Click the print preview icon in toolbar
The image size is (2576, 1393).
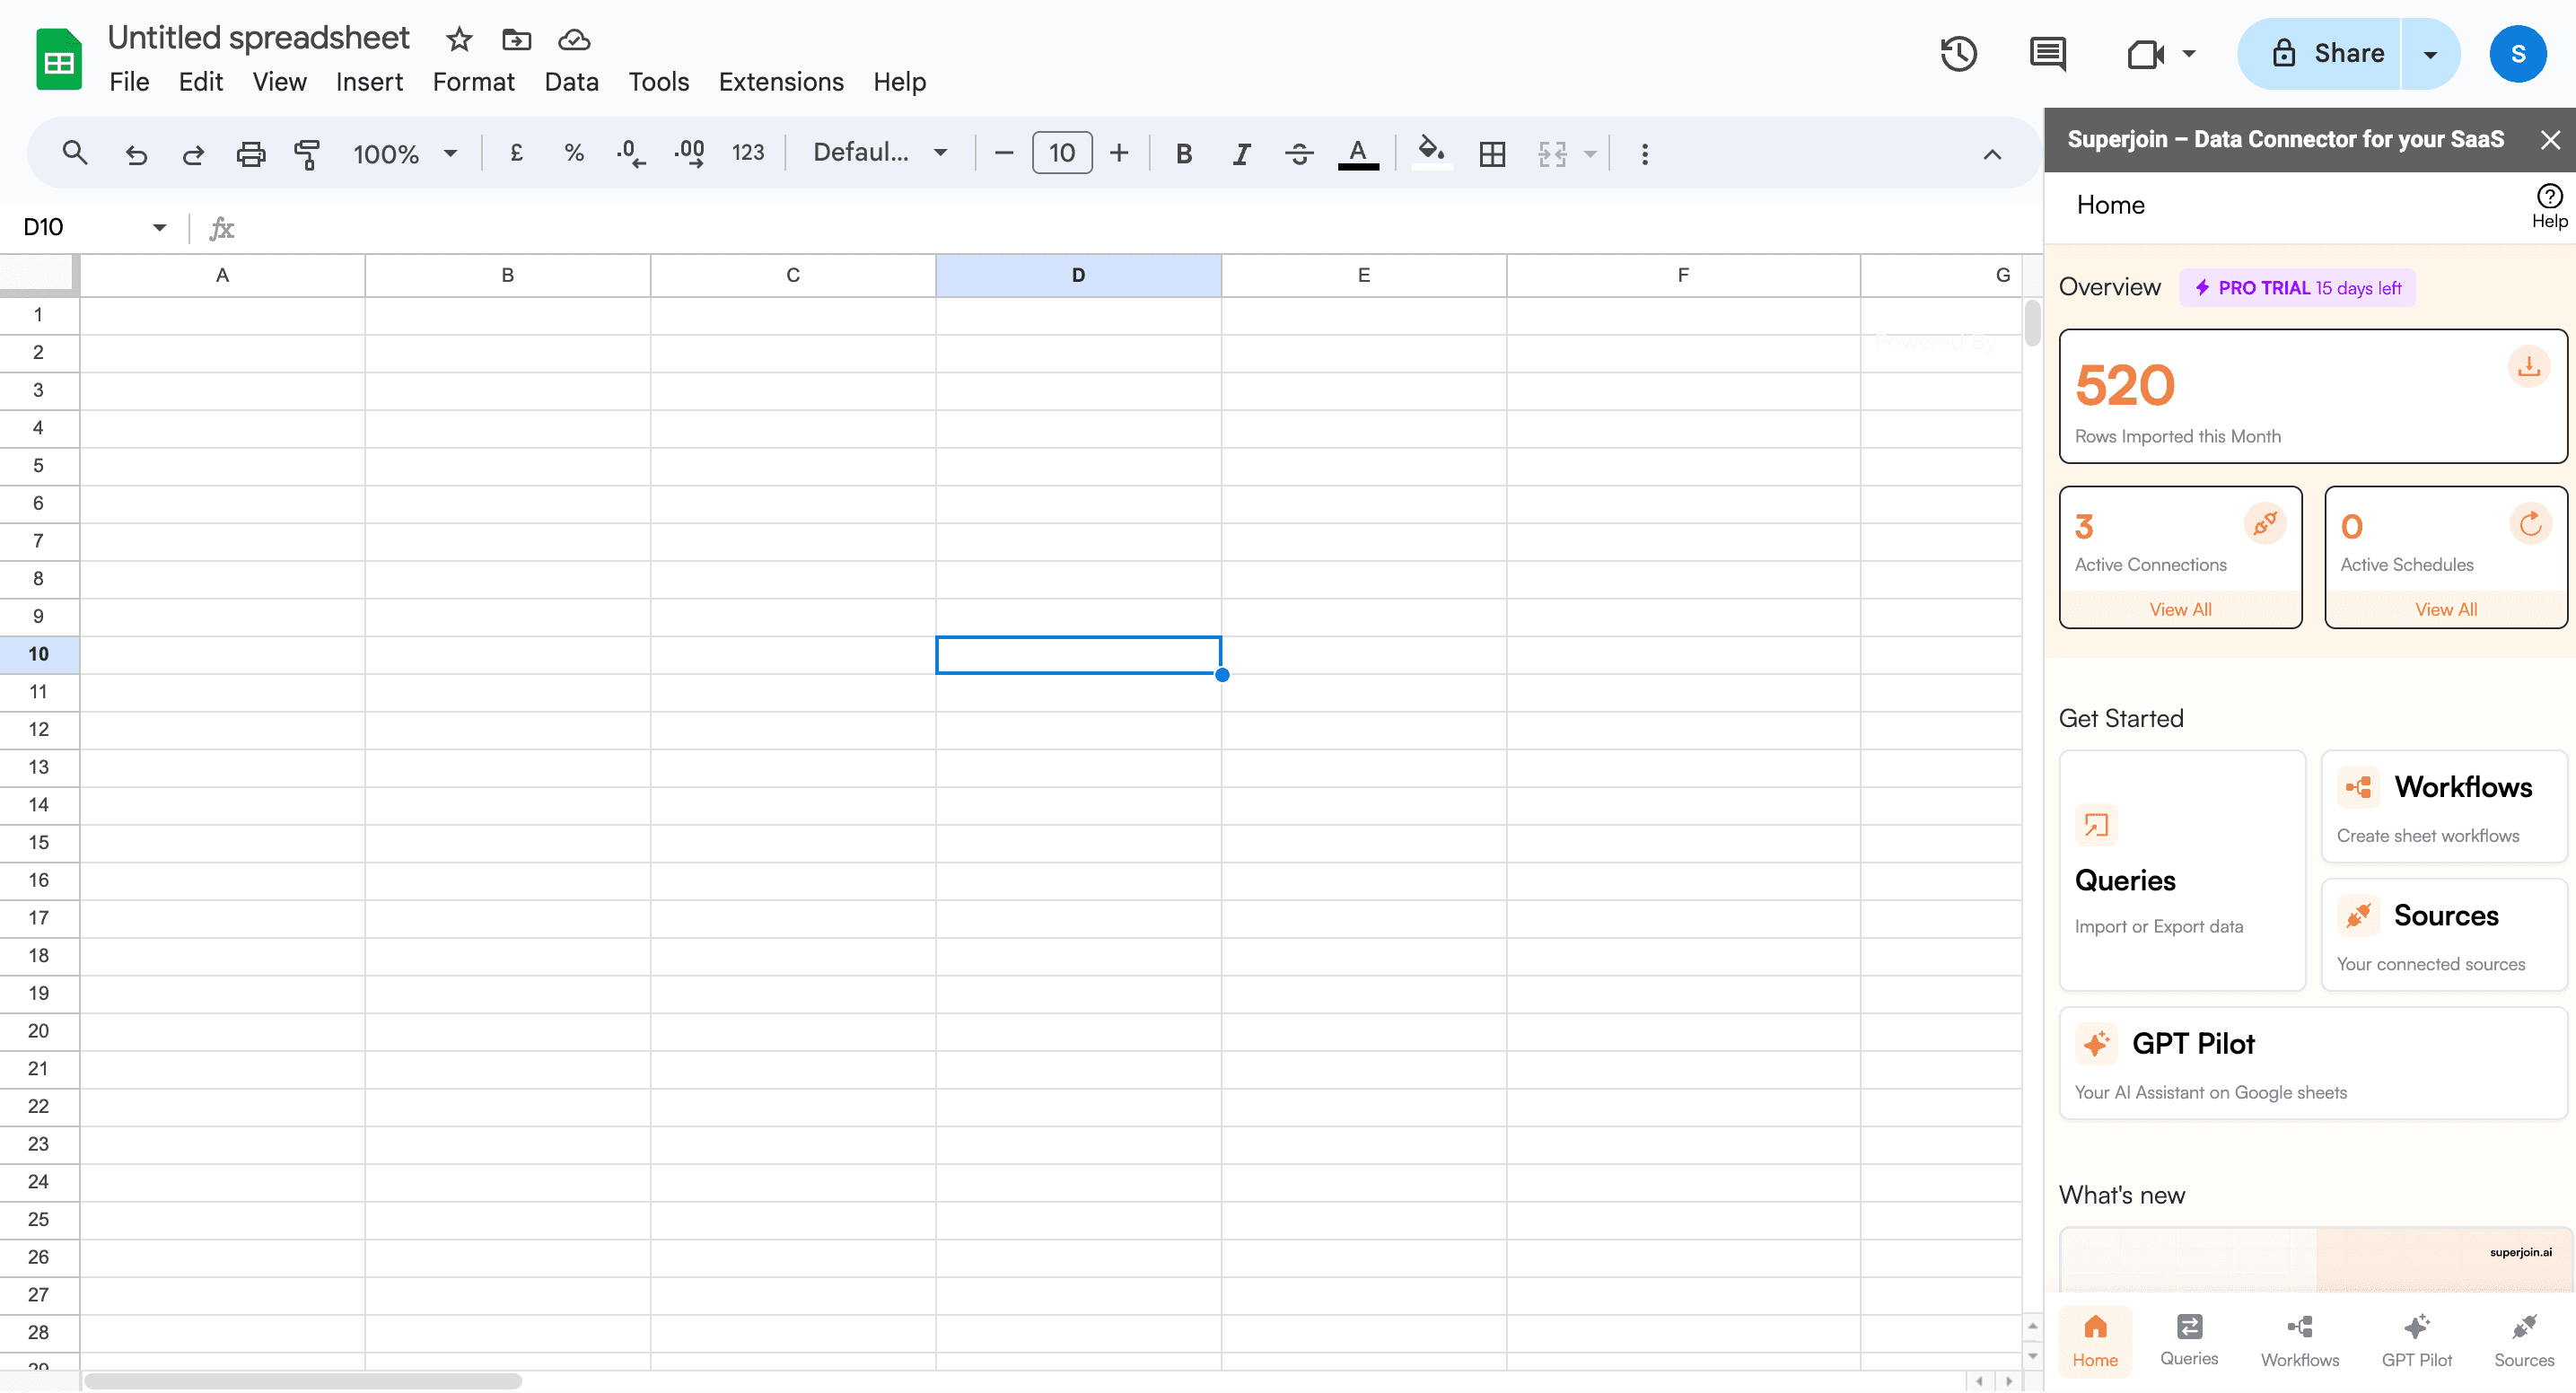[x=250, y=154]
